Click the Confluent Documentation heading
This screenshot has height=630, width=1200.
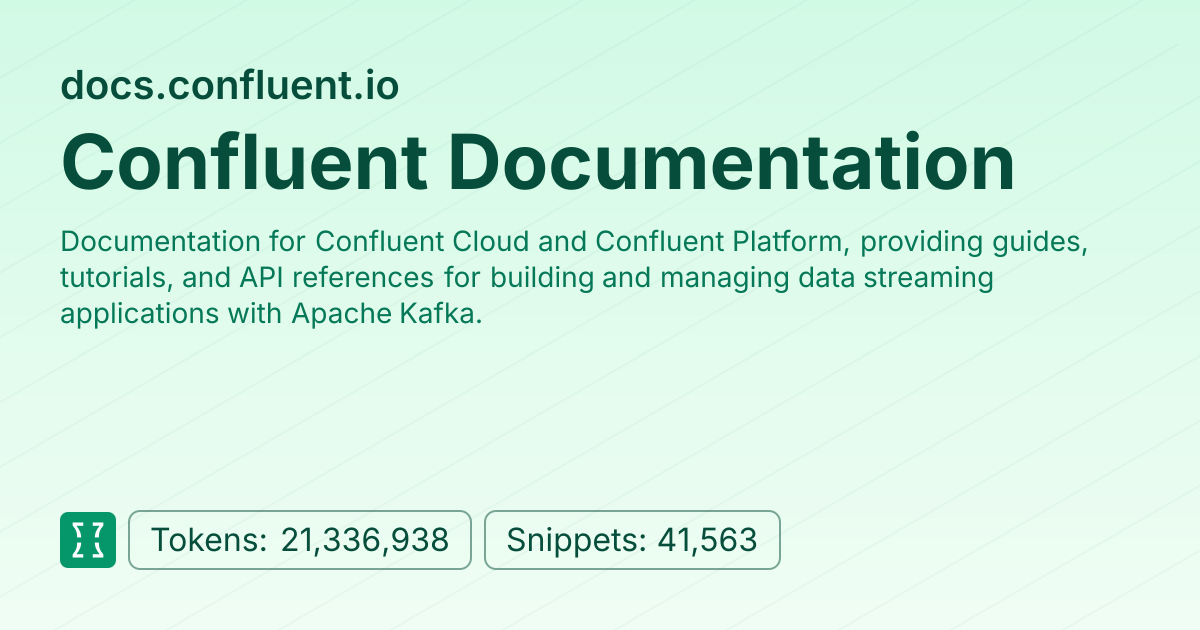[x=538, y=163]
